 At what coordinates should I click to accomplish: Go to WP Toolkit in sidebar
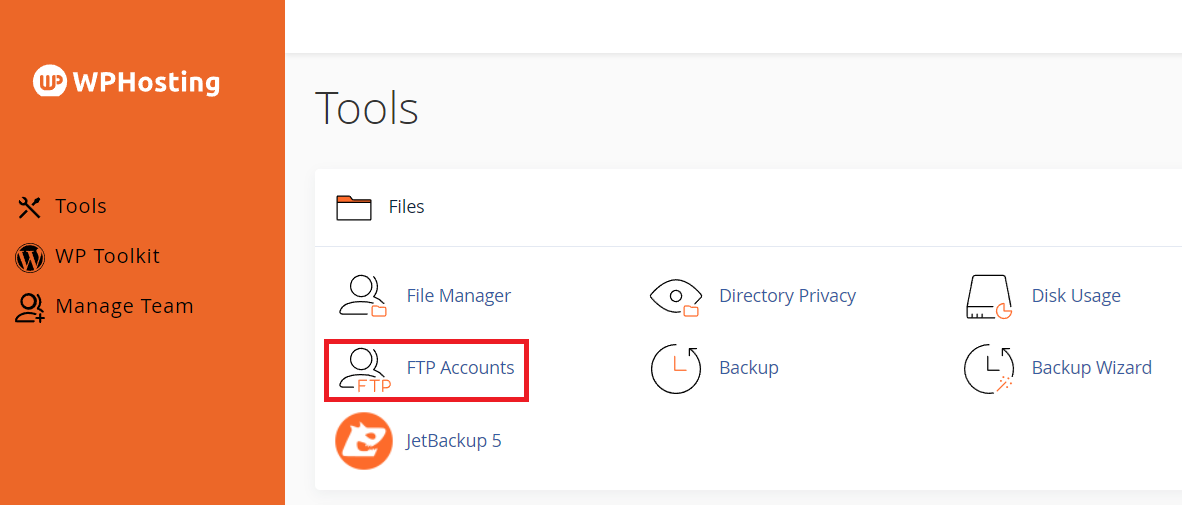point(107,256)
